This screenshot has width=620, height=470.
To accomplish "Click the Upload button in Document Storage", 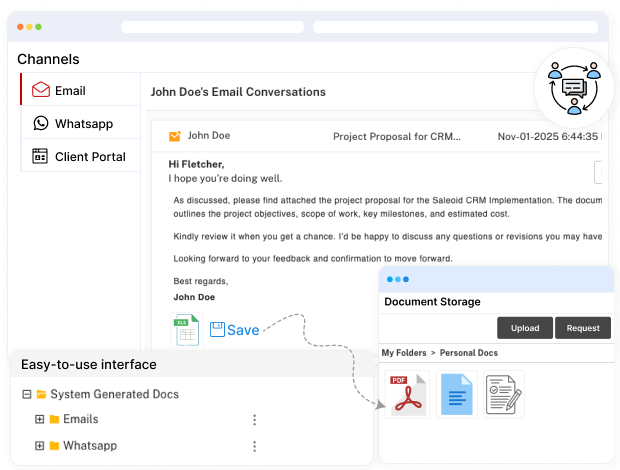I will tap(525, 328).
